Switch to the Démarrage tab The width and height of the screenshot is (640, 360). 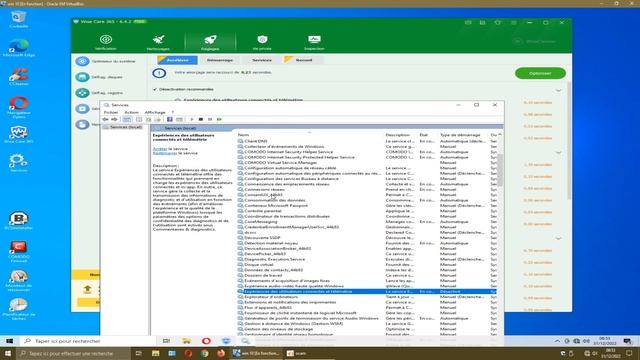(x=220, y=60)
